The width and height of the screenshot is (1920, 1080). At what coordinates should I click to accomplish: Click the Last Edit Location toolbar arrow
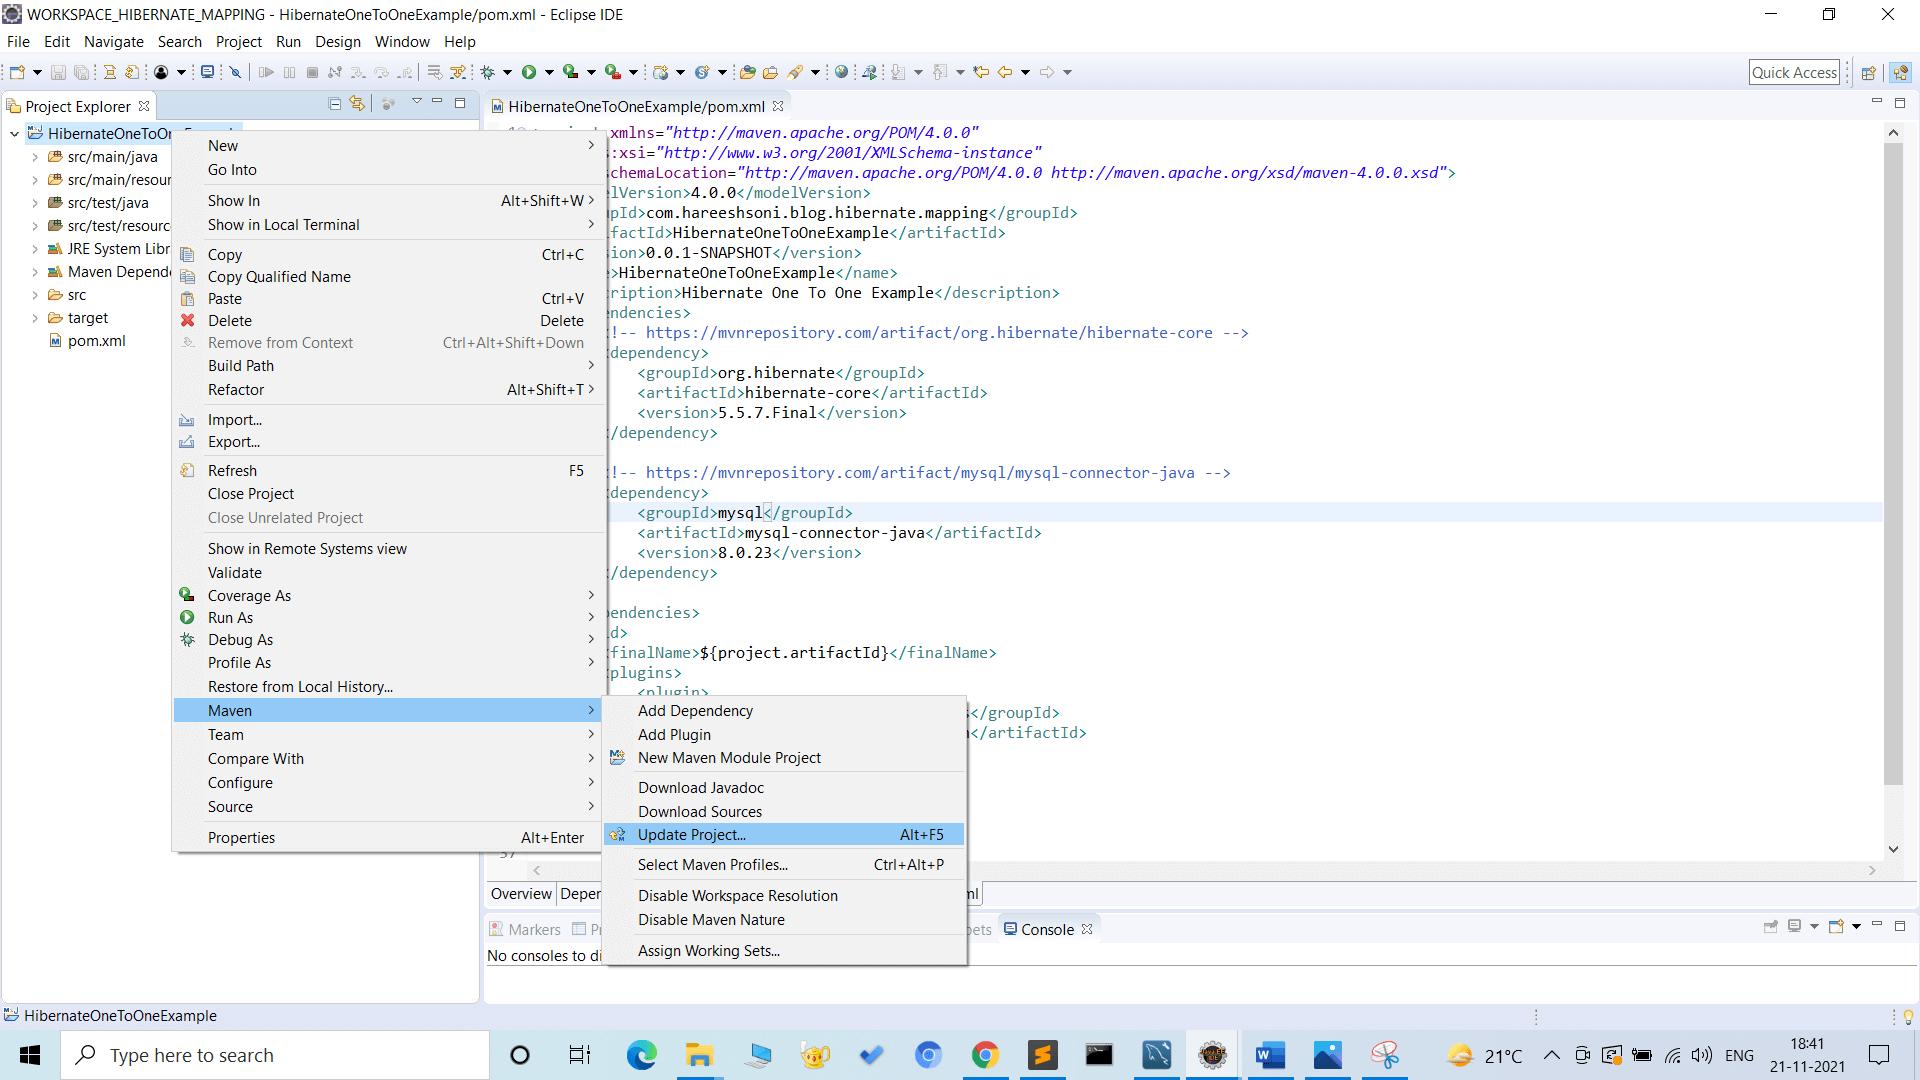point(981,72)
